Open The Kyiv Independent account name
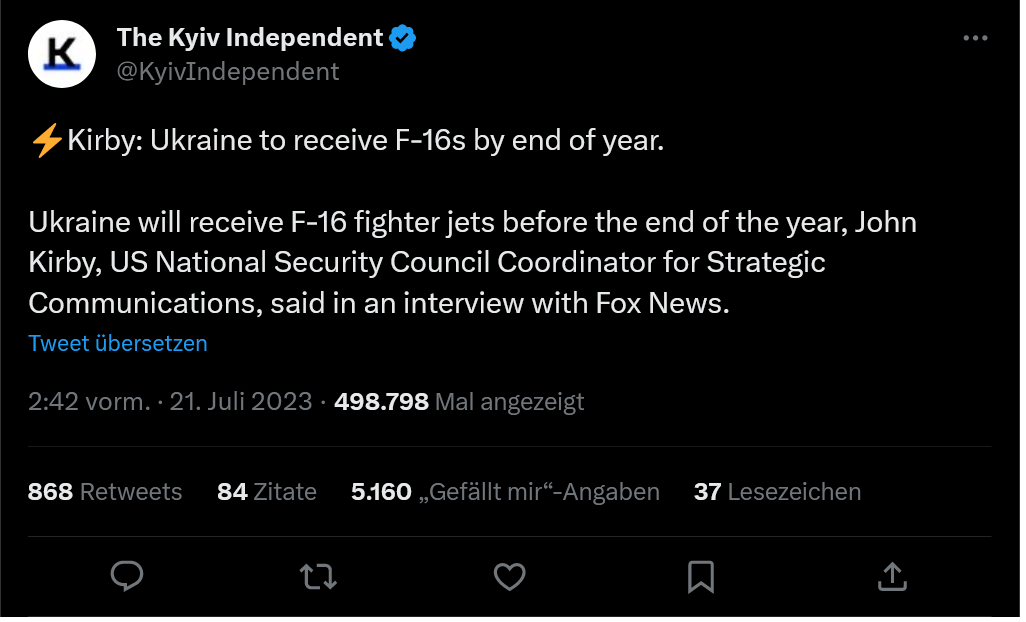The width and height of the screenshot is (1026, 622). (x=250, y=38)
